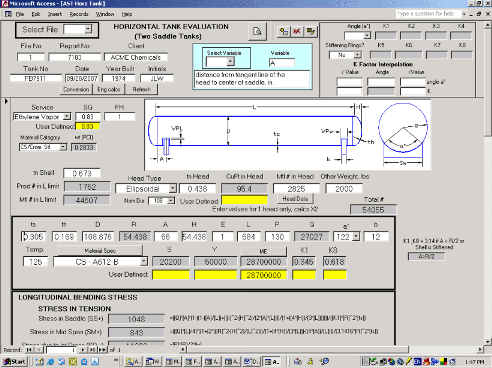Click yellow User Defined CuFt in Head field
Viewport: 492px width, 368px height.
[x=244, y=200]
